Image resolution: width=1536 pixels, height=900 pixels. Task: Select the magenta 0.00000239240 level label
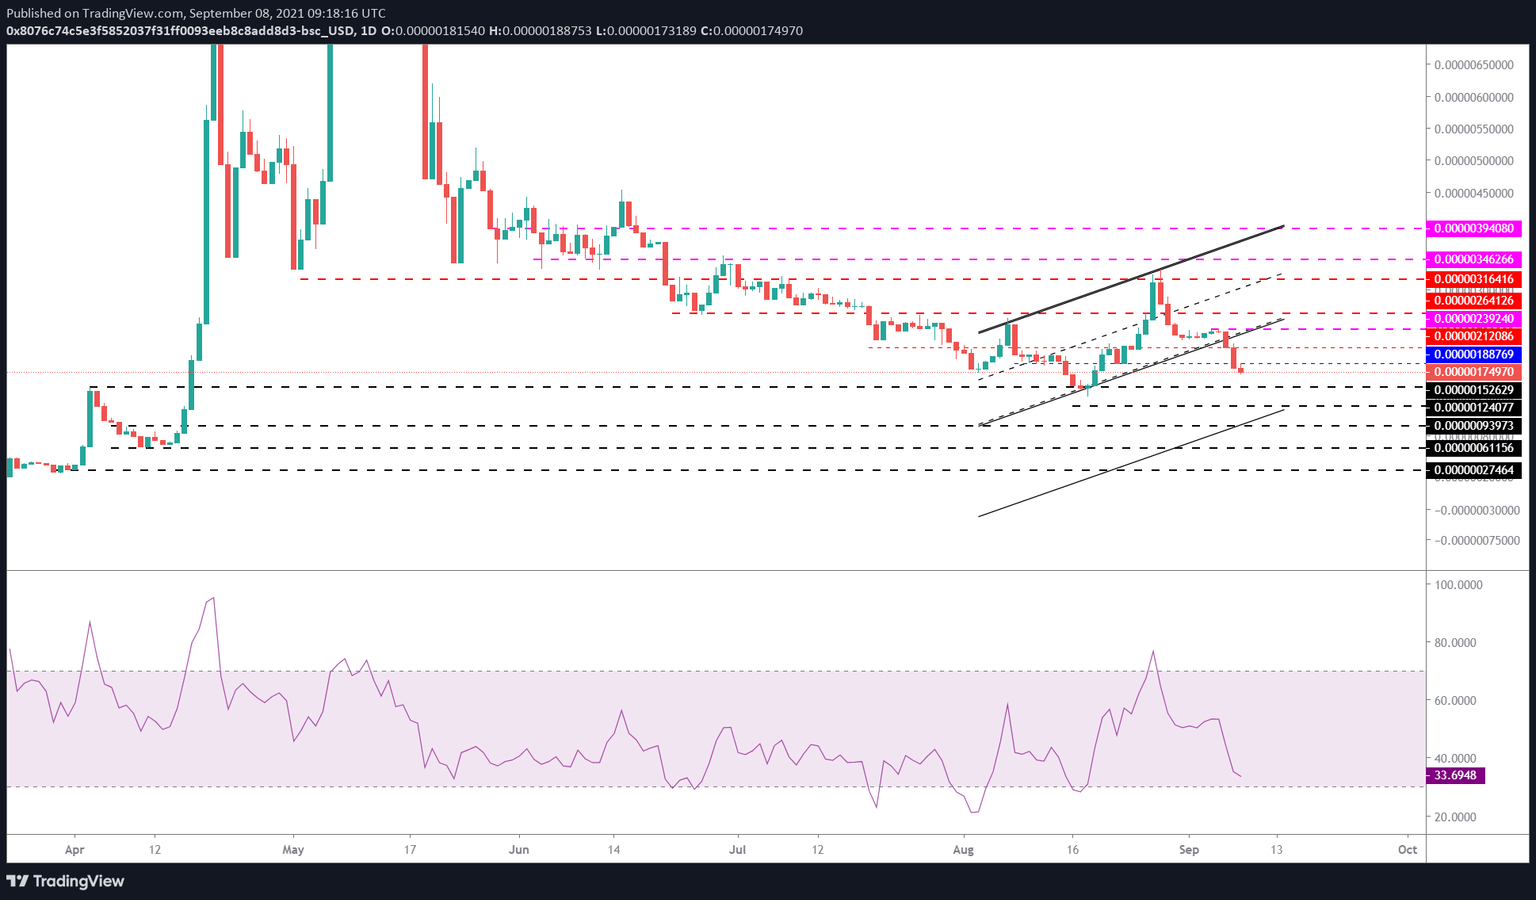pyautogui.click(x=1476, y=318)
